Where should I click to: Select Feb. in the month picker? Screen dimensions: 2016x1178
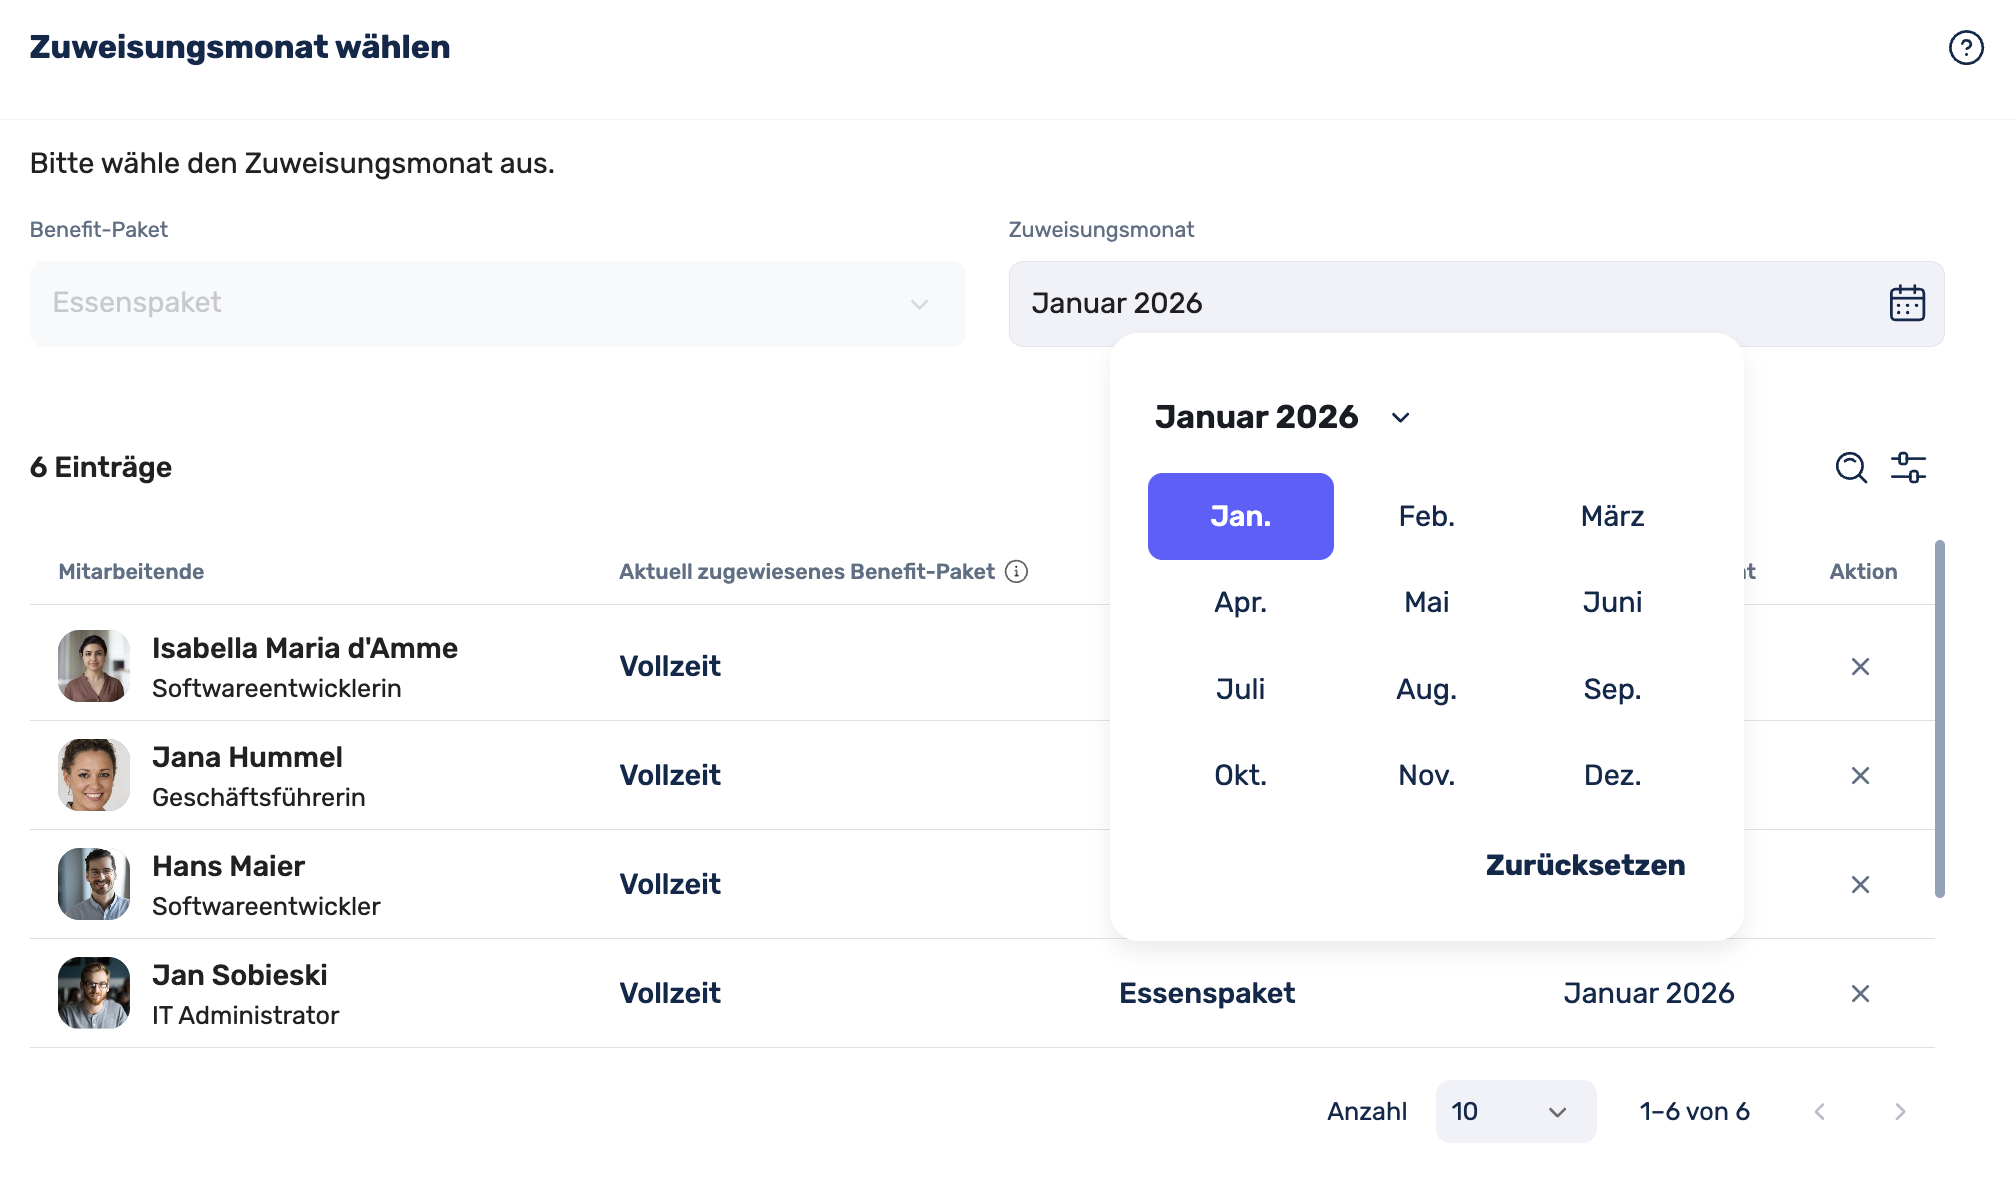(1426, 516)
